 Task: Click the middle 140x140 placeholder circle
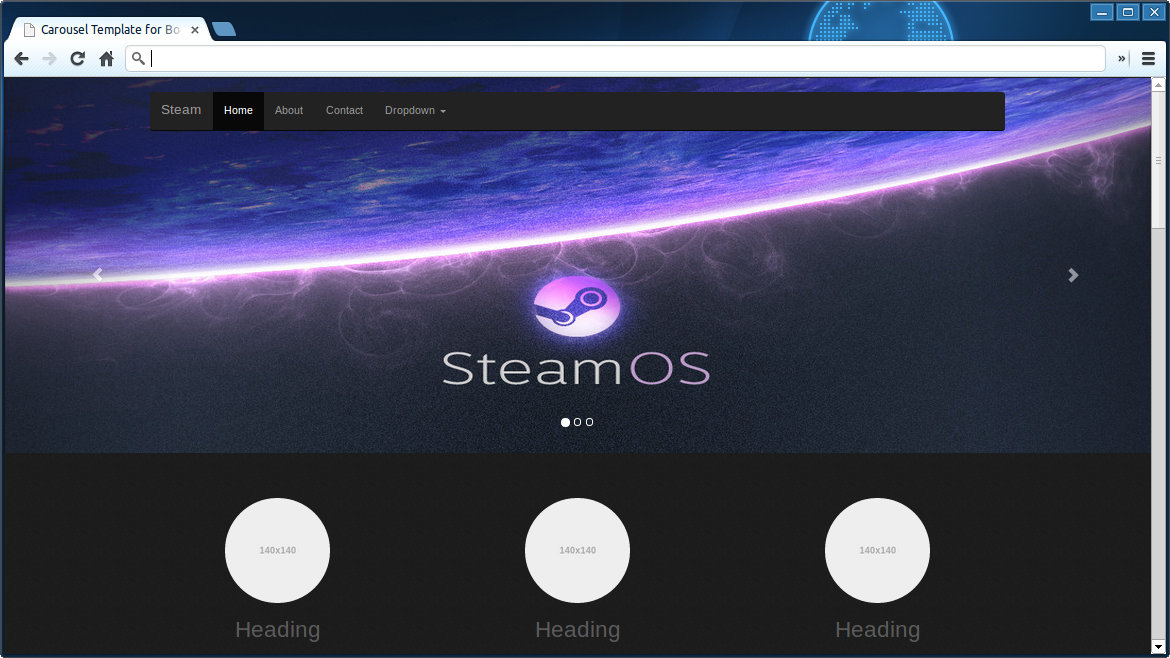click(578, 551)
